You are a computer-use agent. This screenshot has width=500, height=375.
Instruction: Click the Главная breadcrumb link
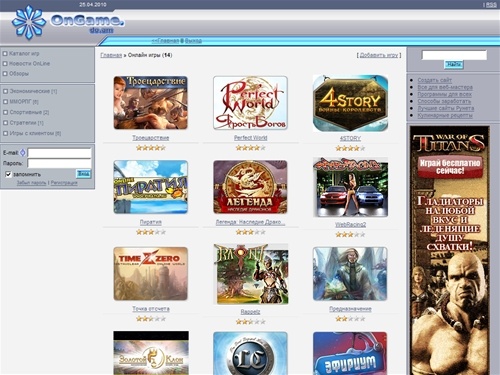(x=111, y=55)
